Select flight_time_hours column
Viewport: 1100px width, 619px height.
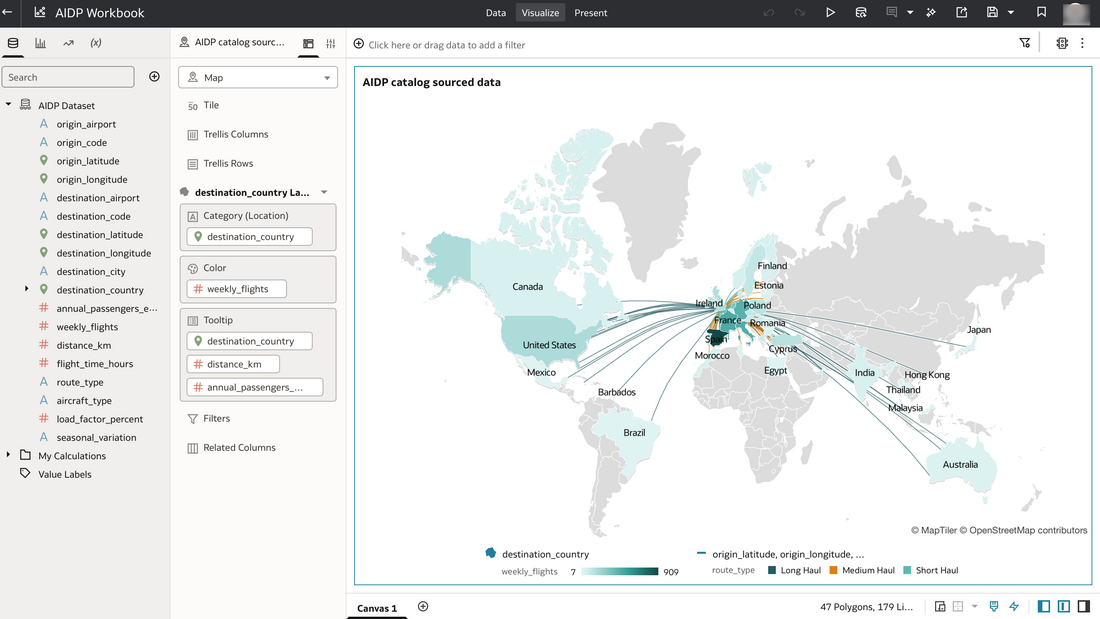[x=95, y=364]
